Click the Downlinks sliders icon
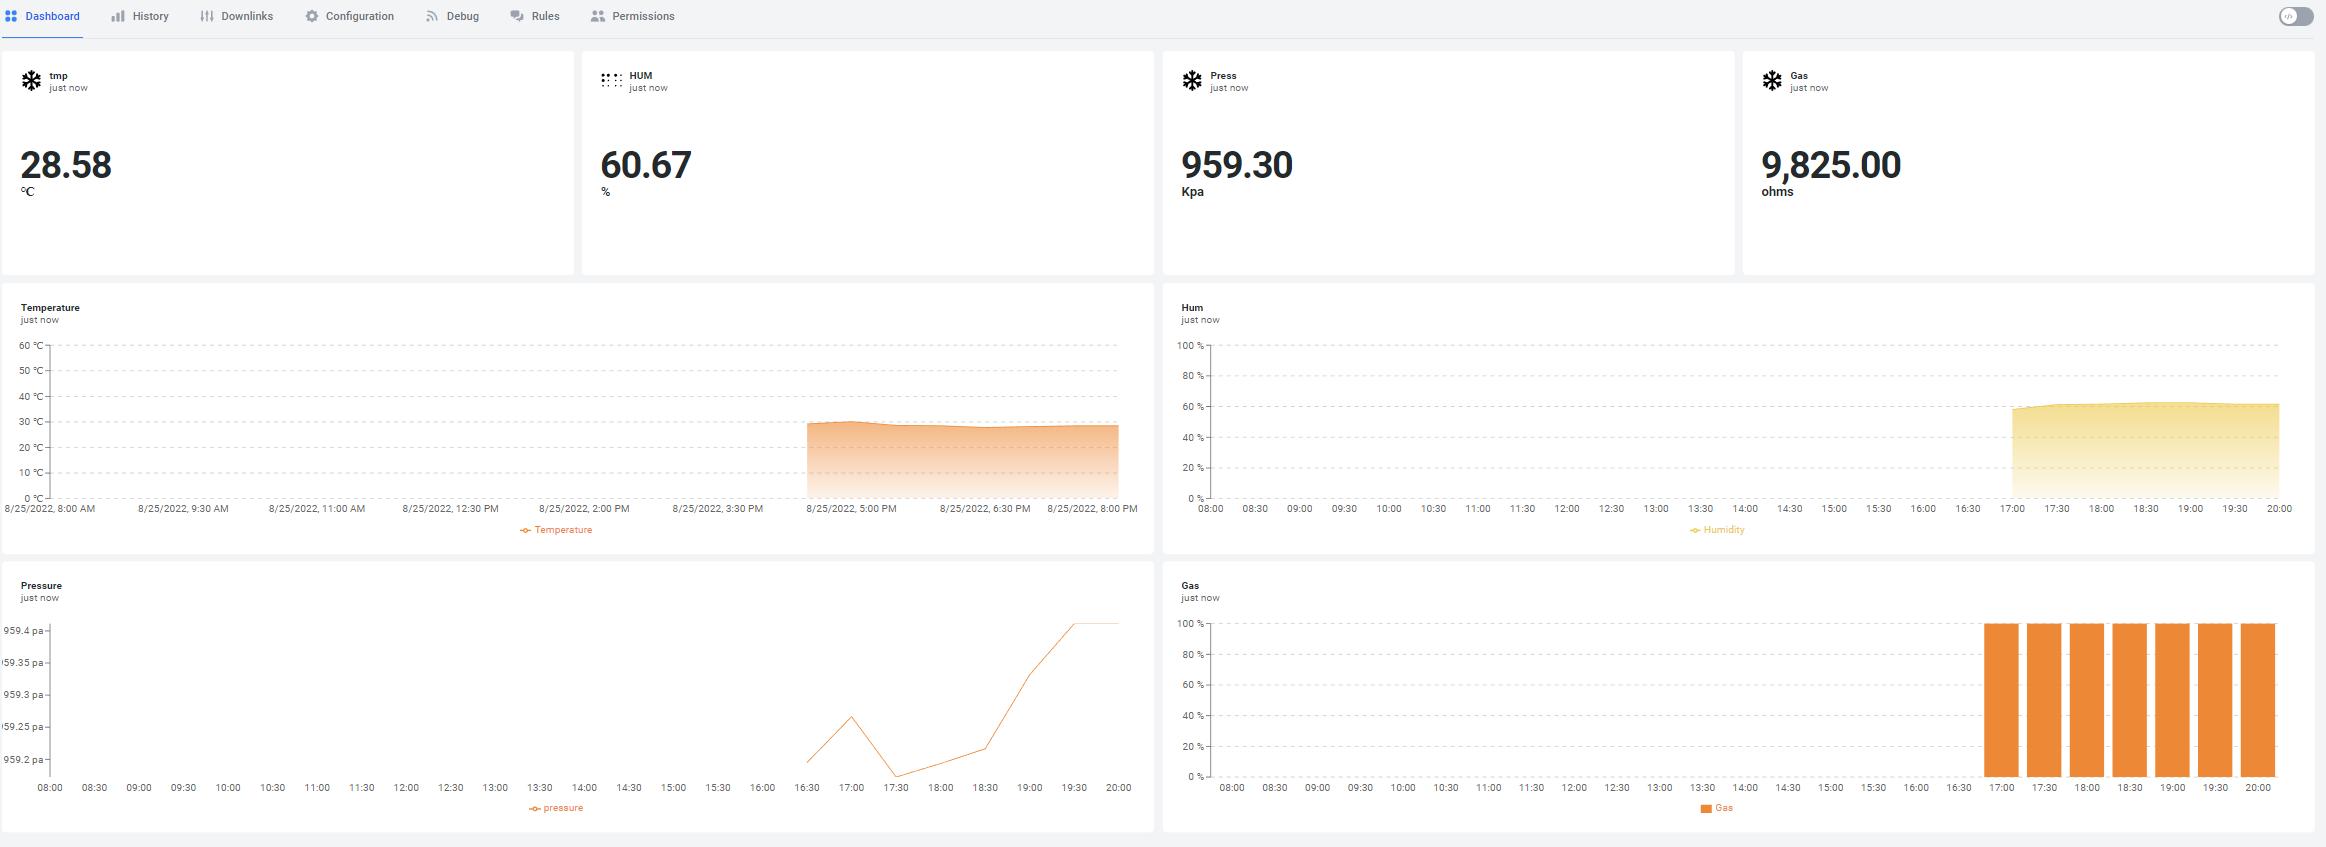The image size is (2326, 847). pyautogui.click(x=207, y=16)
